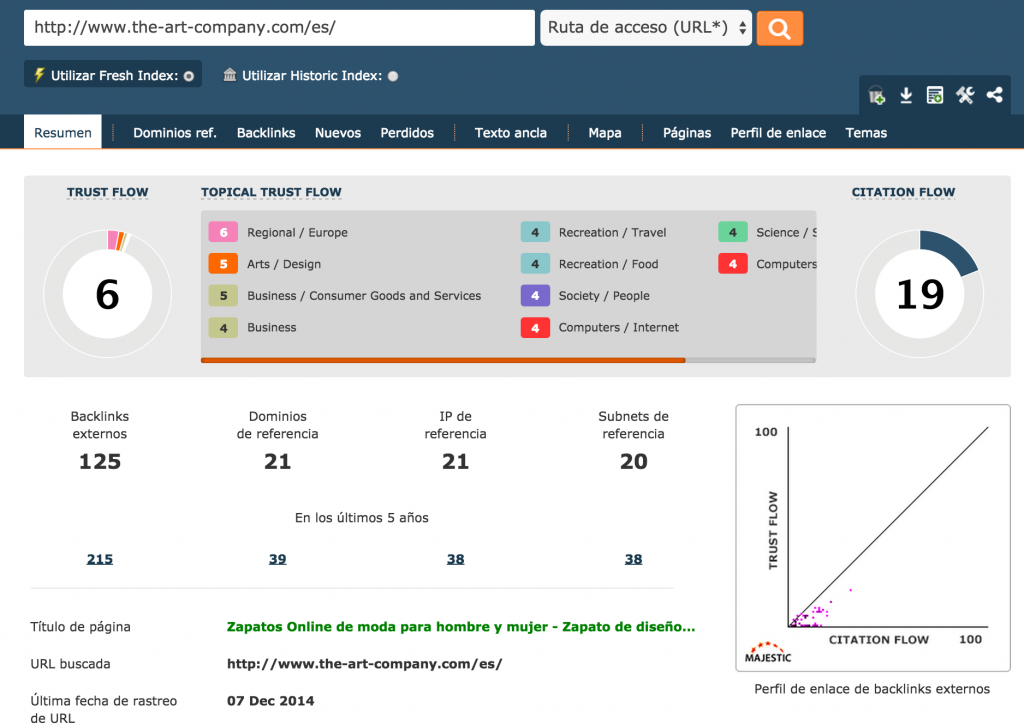Click the 39 referring domains link
Screen dimensions: 1024x724
[278, 559]
